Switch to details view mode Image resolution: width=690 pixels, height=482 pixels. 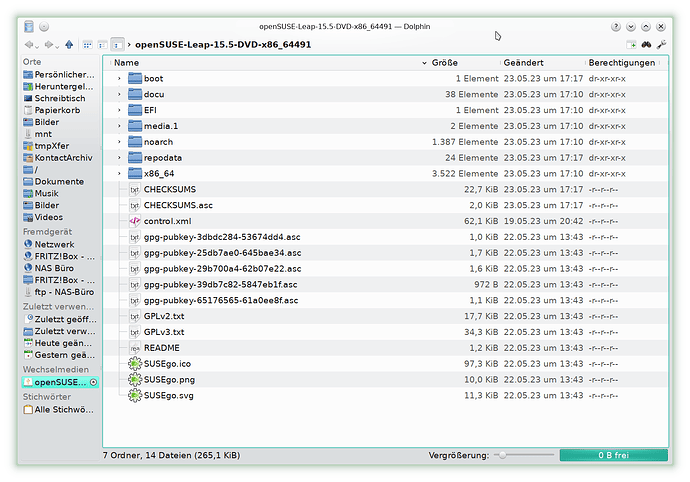point(117,45)
